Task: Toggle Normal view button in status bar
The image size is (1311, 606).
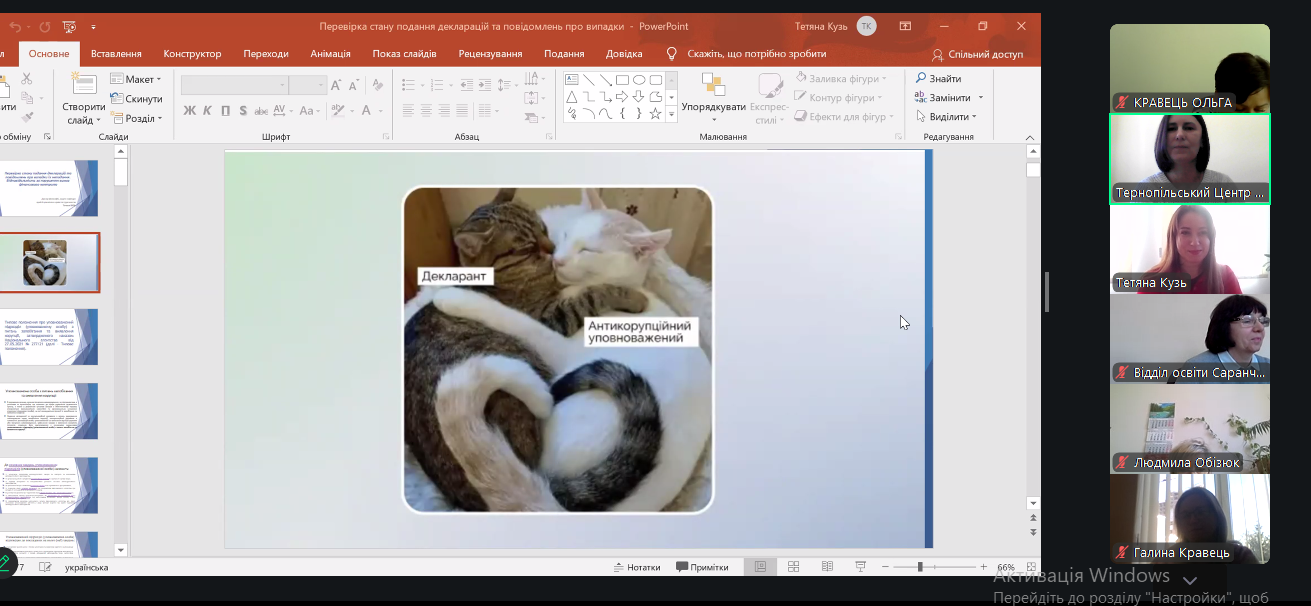Action: 760,567
